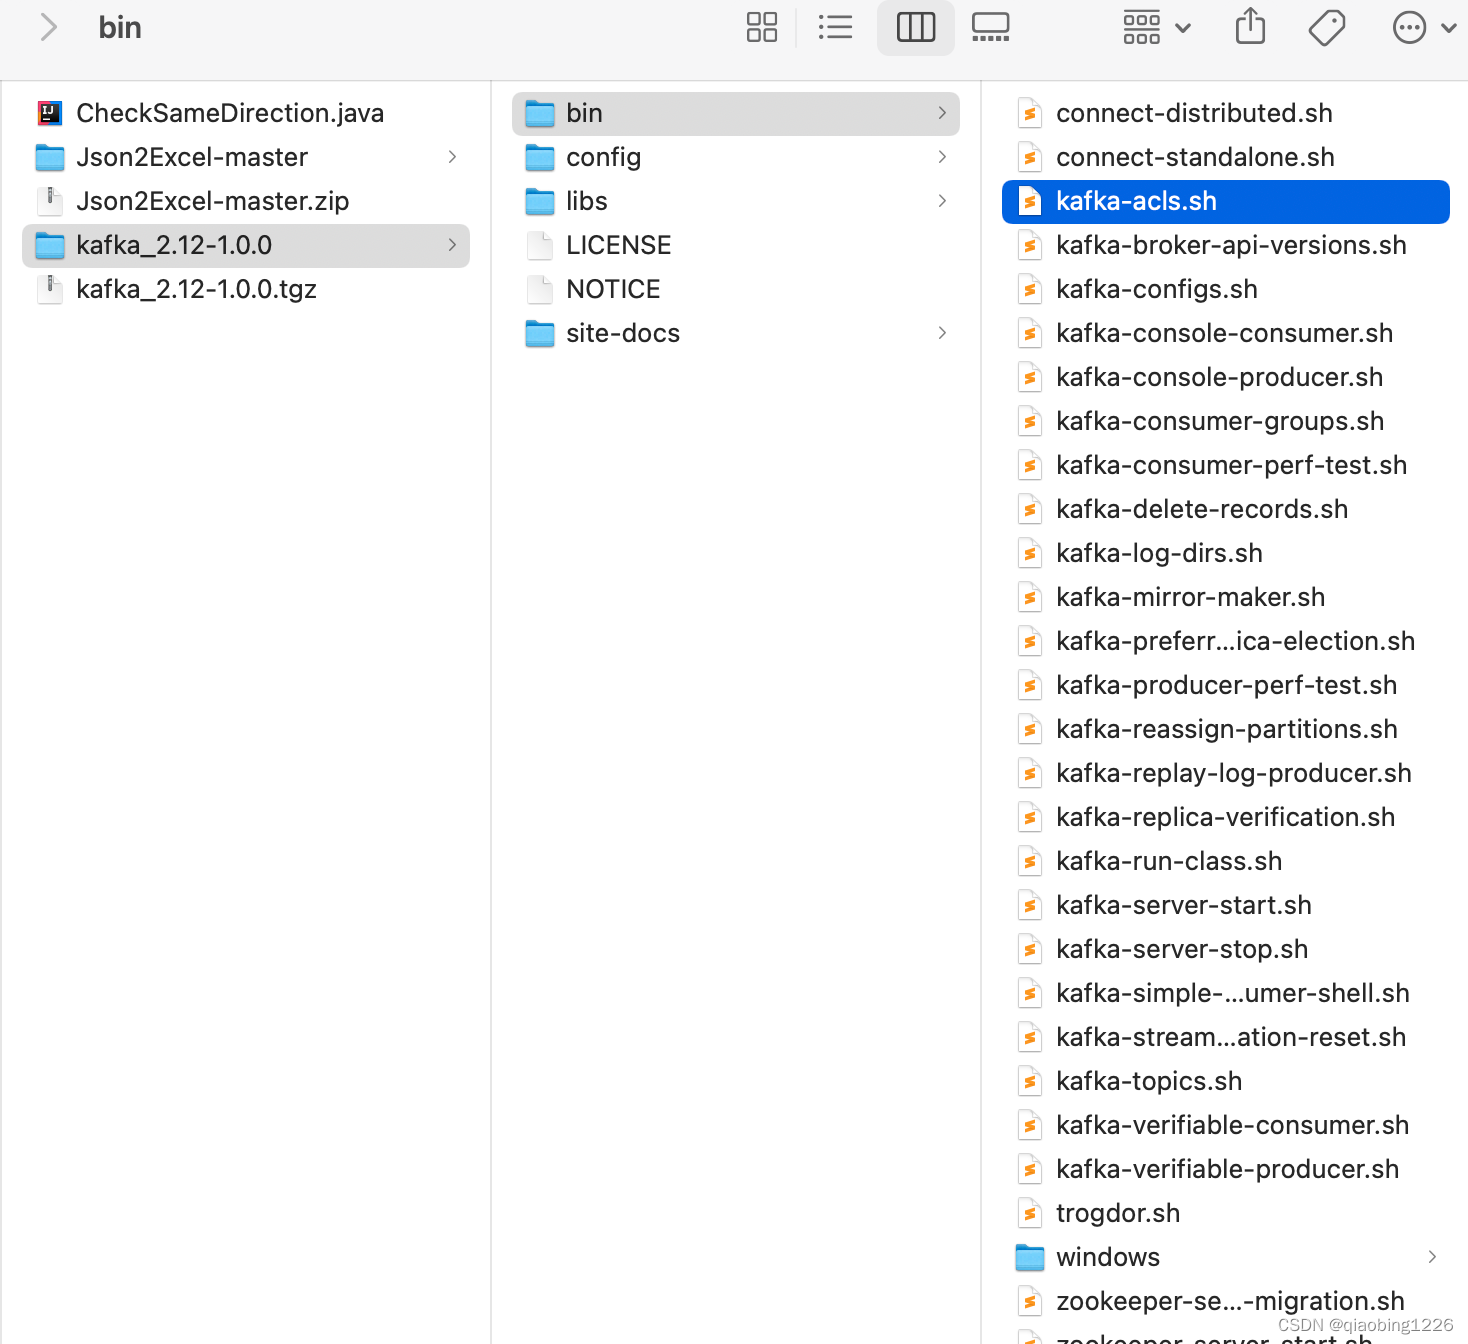Click the bin folder chevron

coord(942,113)
